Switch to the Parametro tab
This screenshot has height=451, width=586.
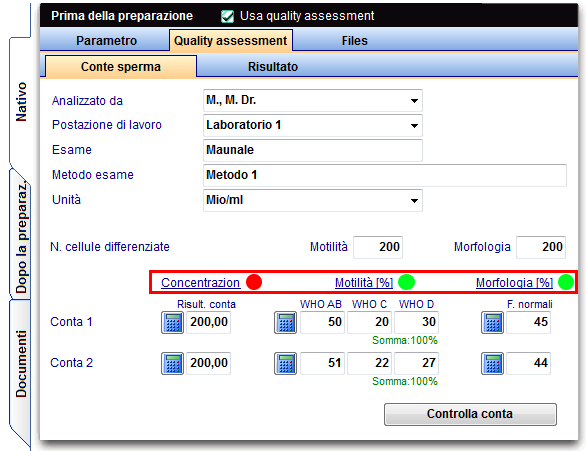click(x=106, y=41)
